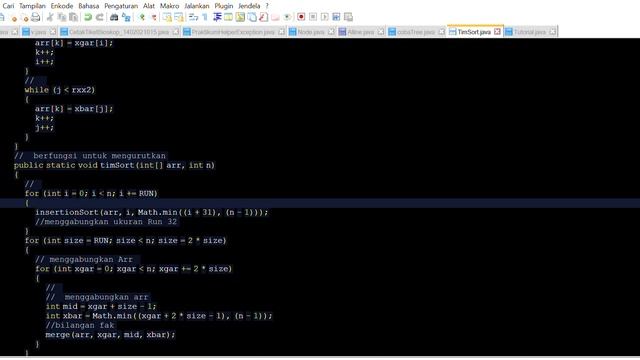Toggle file monitoring eye icon
Image resolution: width=640 pixels, height=360 pixels.
click(x=287, y=17)
